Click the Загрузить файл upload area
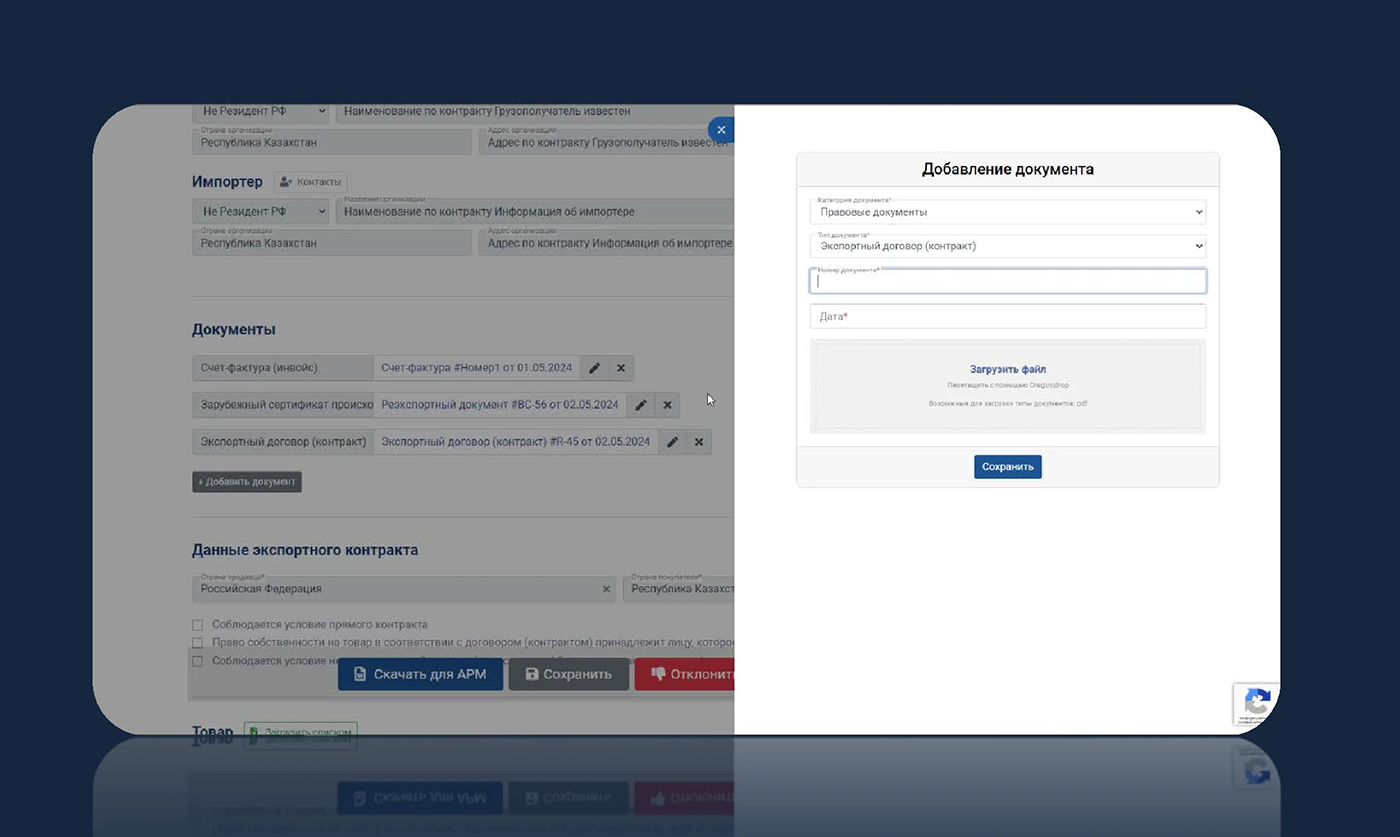 pyautogui.click(x=1008, y=386)
